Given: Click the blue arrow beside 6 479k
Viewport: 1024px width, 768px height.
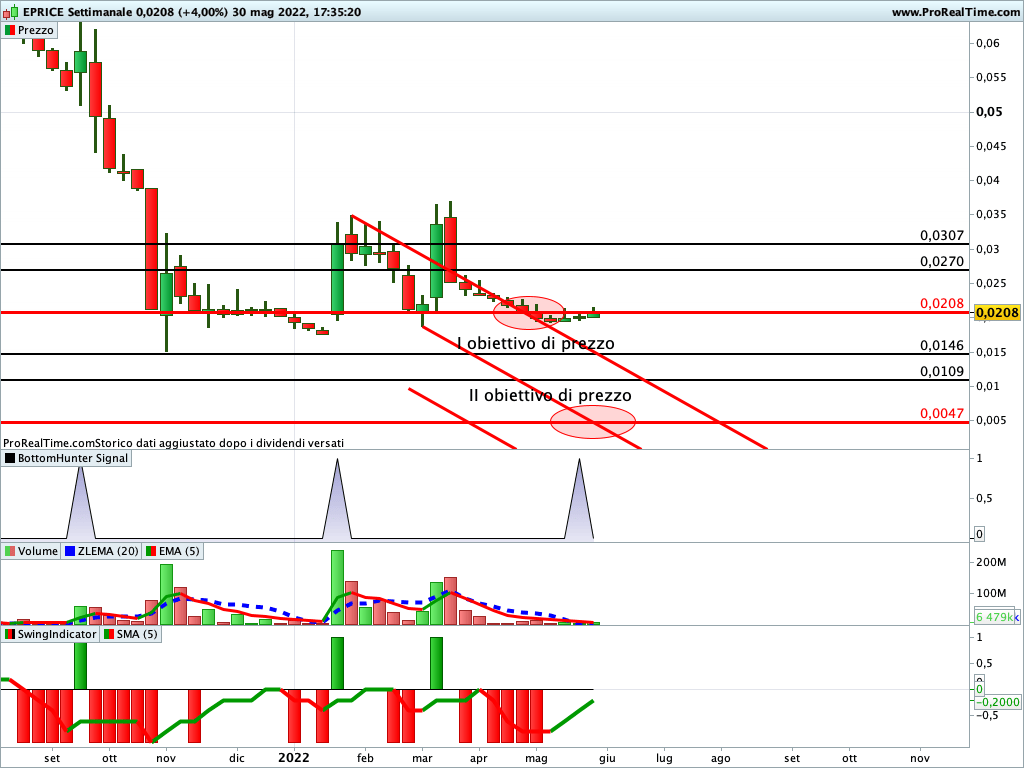Looking at the screenshot, I should pos(1017,619).
